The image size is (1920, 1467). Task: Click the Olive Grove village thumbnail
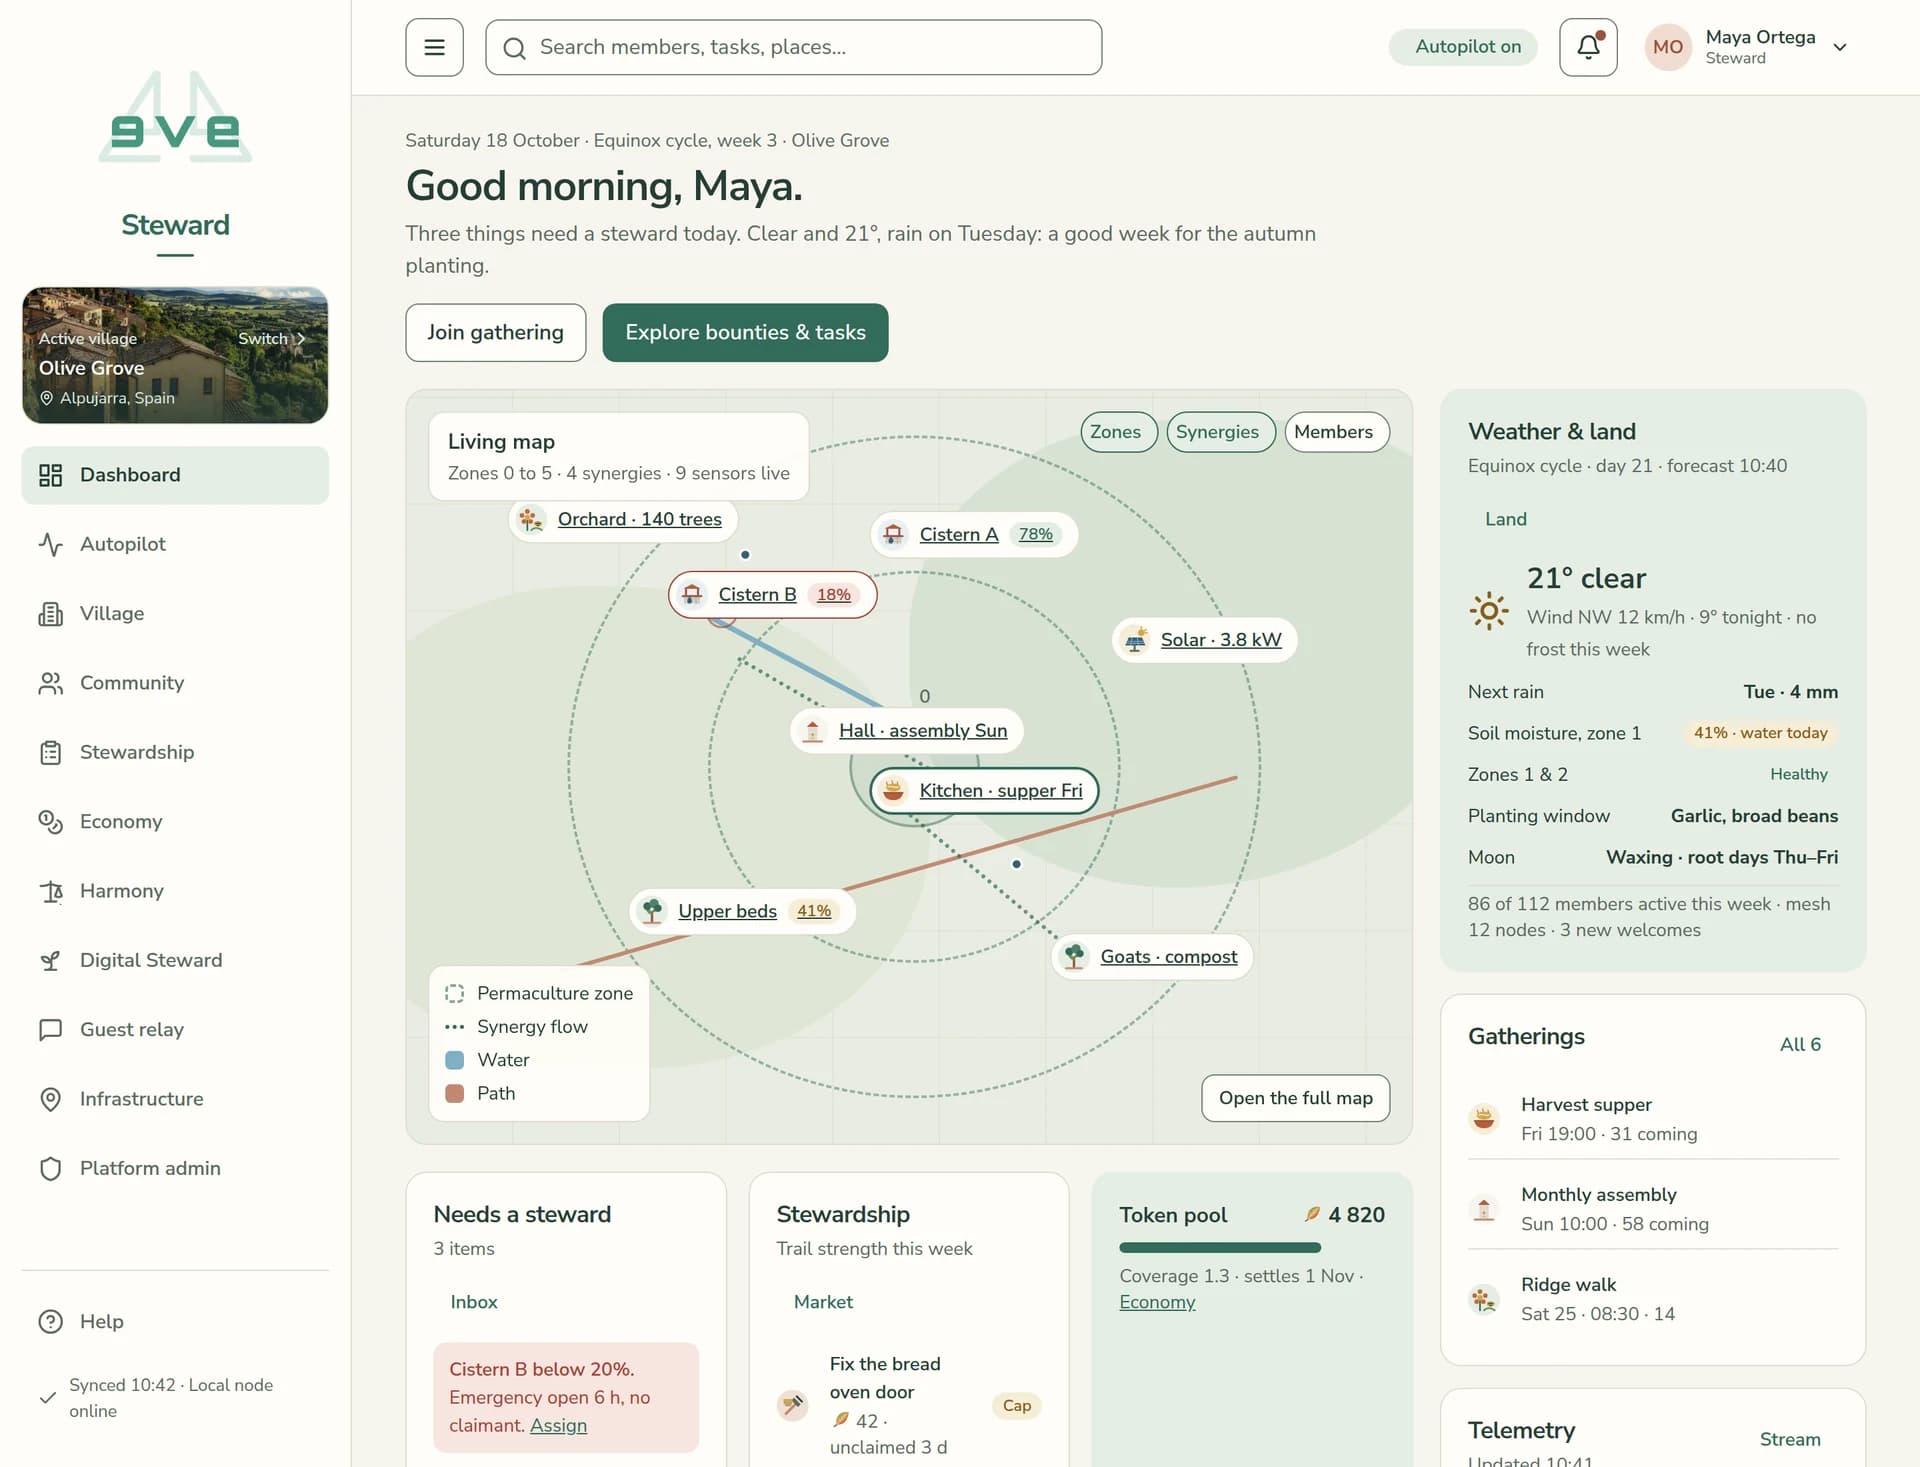click(x=175, y=355)
